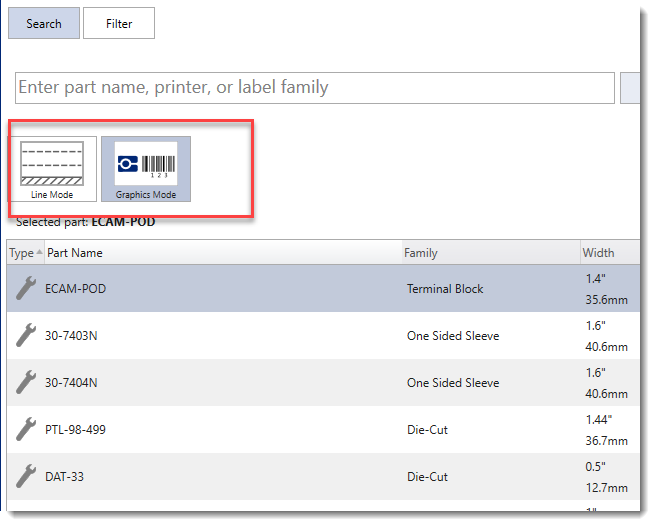
Task: Click wrench icon beside ECAM-POD
Action: [26, 288]
